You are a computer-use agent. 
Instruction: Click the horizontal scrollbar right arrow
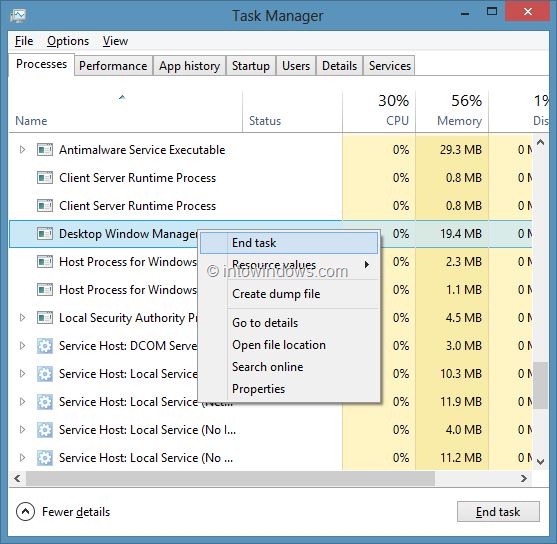click(x=524, y=479)
